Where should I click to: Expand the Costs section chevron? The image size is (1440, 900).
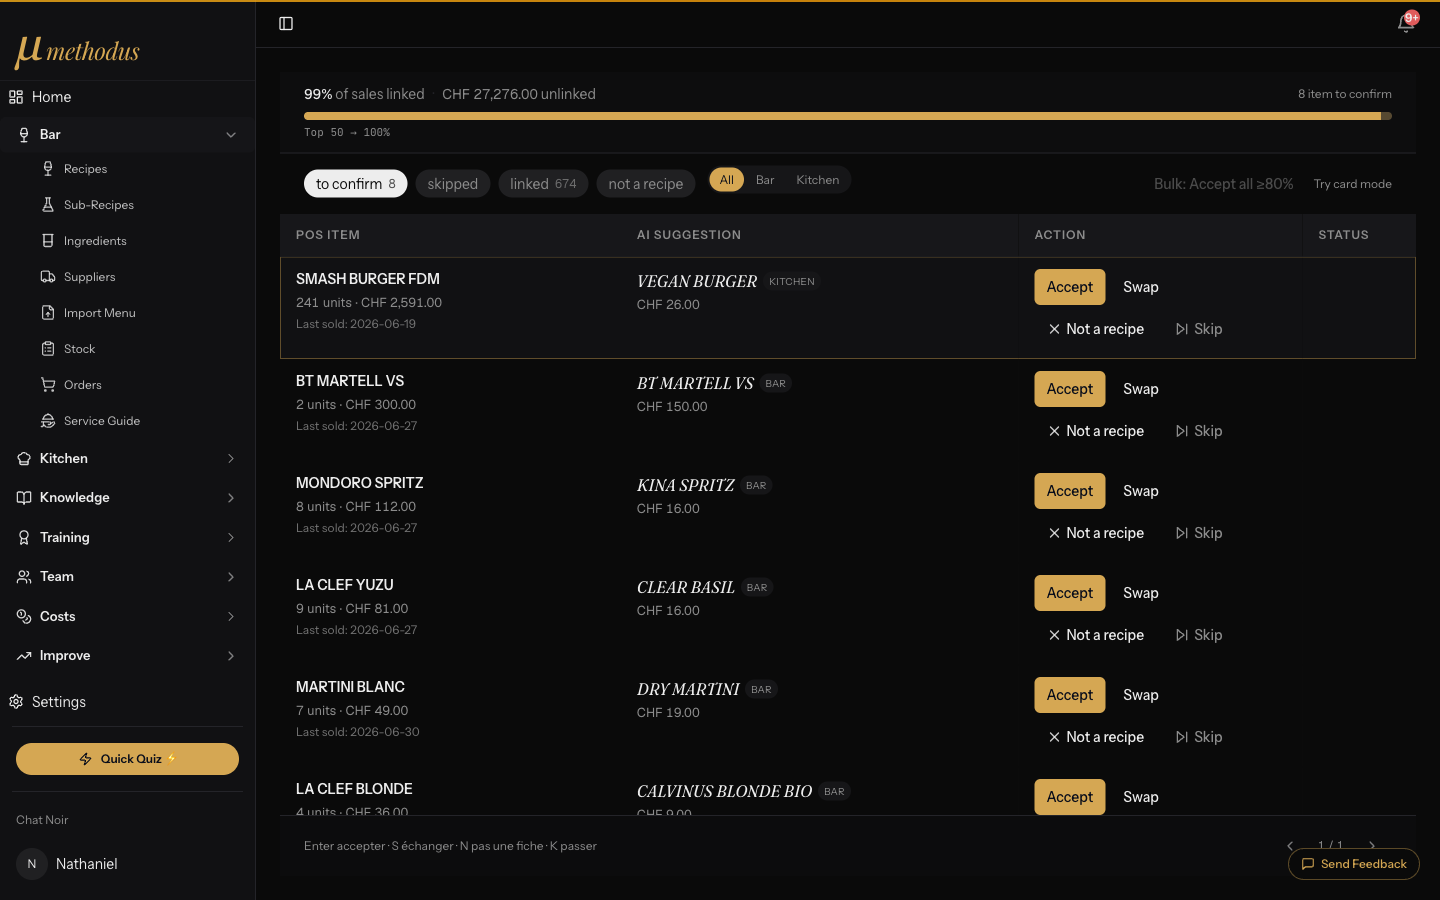tap(231, 616)
